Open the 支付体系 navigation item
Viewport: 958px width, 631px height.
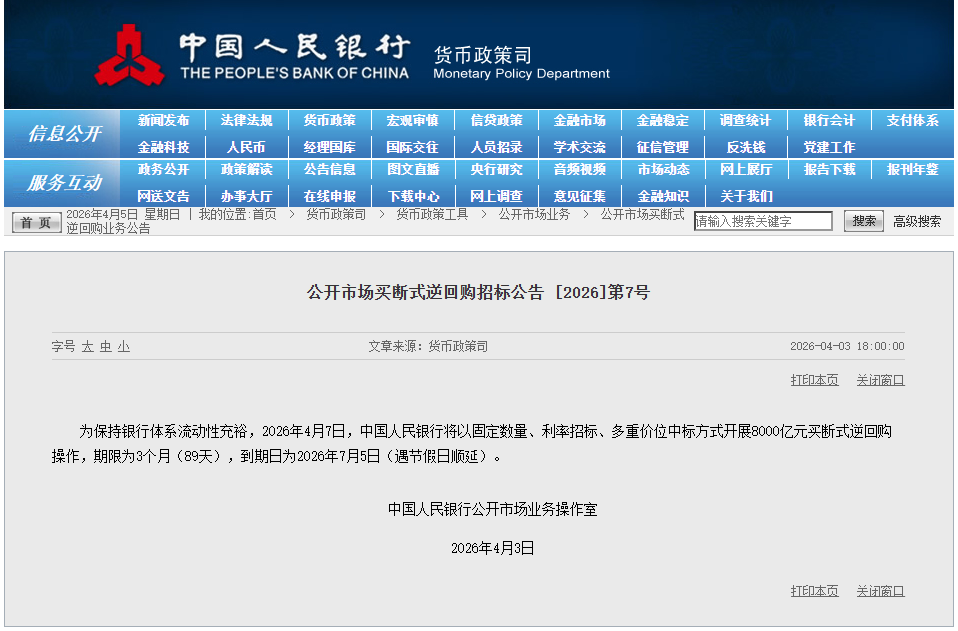click(912, 120)
